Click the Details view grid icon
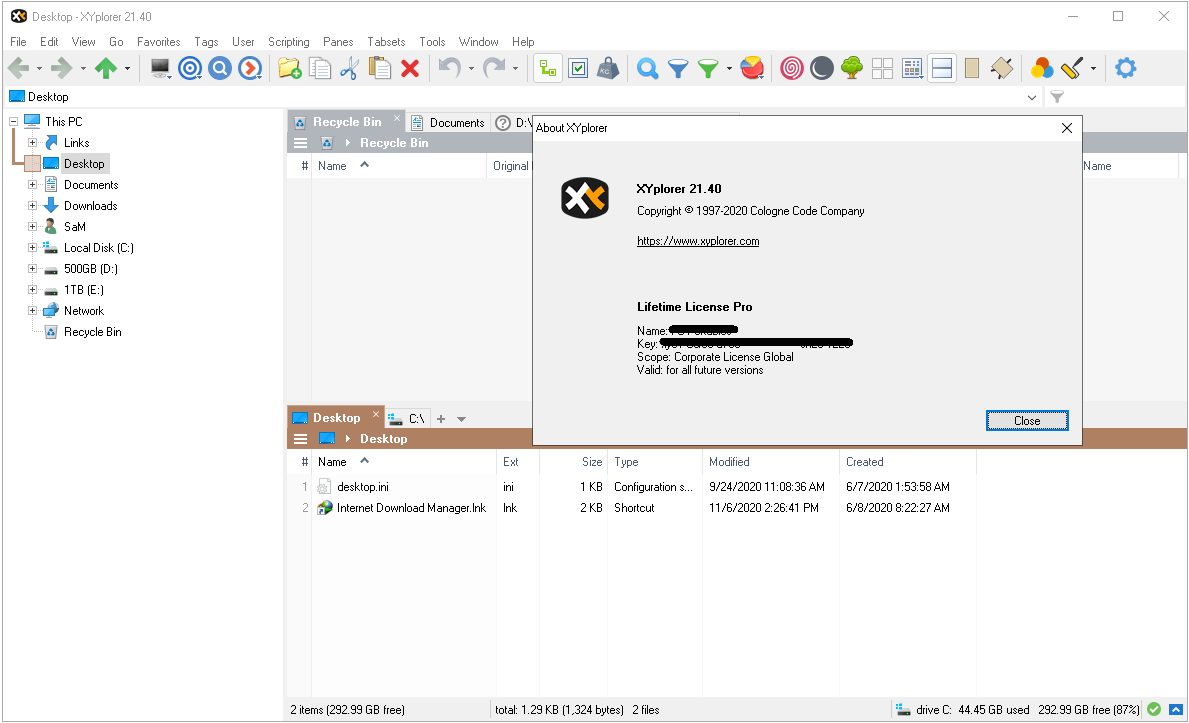The image size is (1189, 723). tap(912, 68)
